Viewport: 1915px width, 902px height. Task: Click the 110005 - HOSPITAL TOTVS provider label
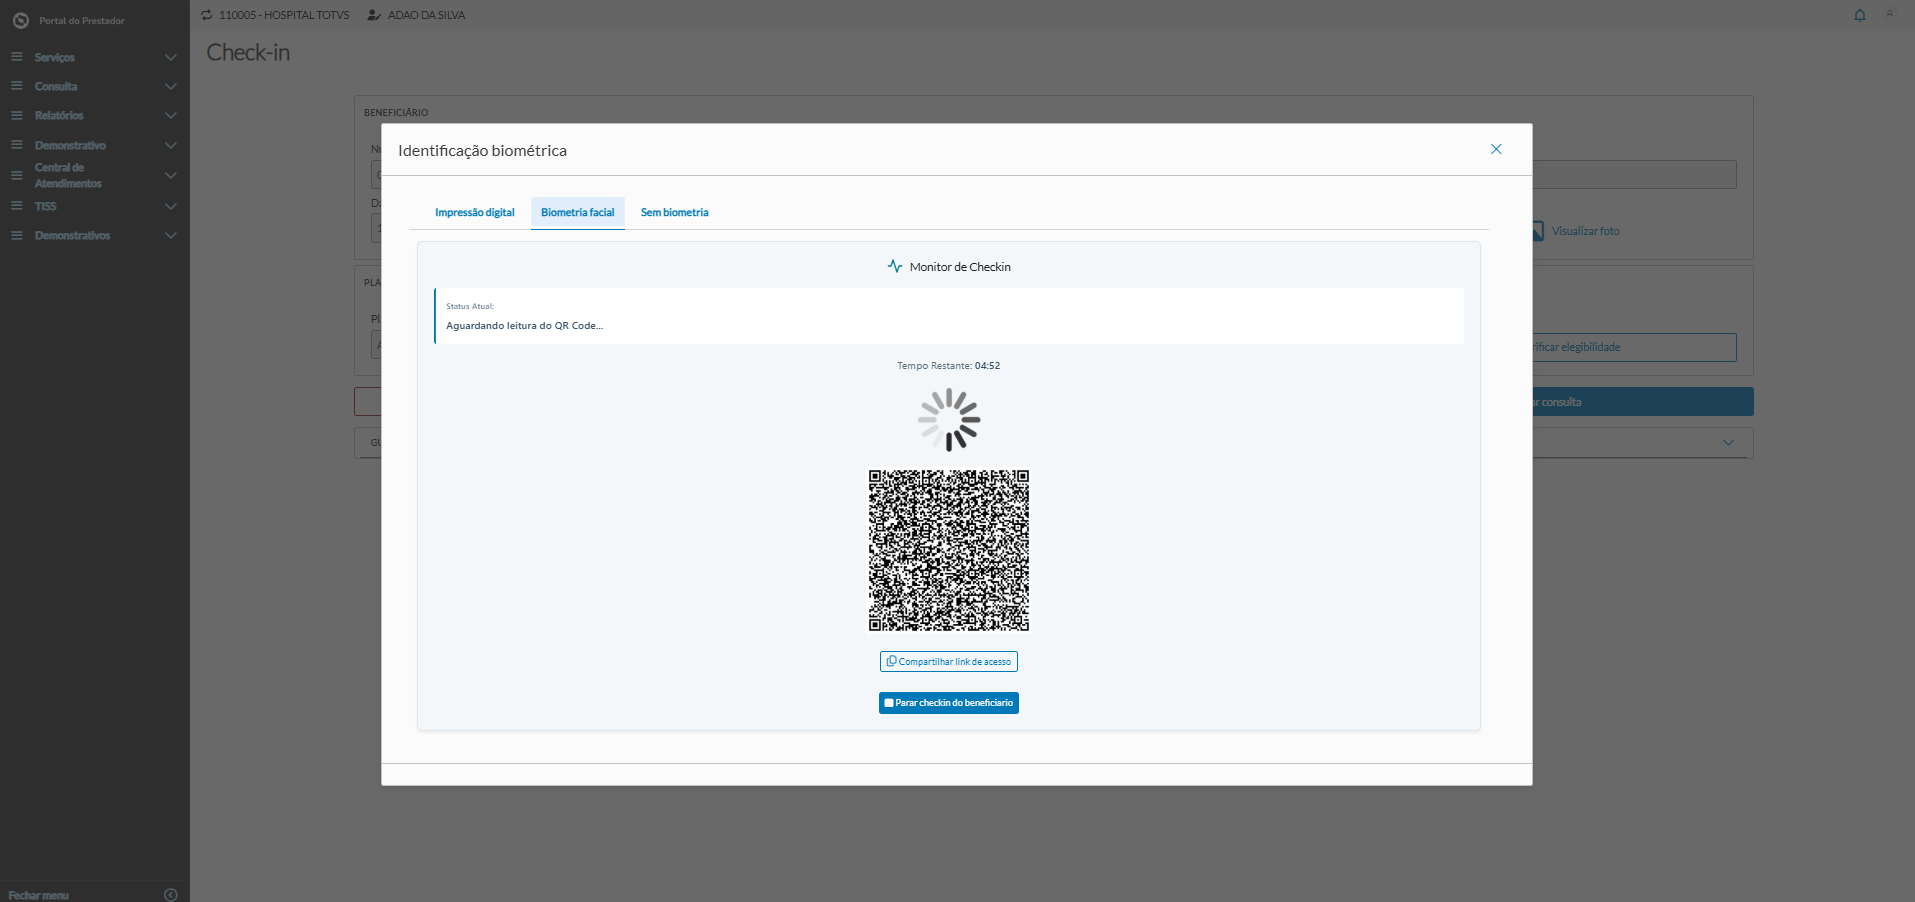coord(284,15)
